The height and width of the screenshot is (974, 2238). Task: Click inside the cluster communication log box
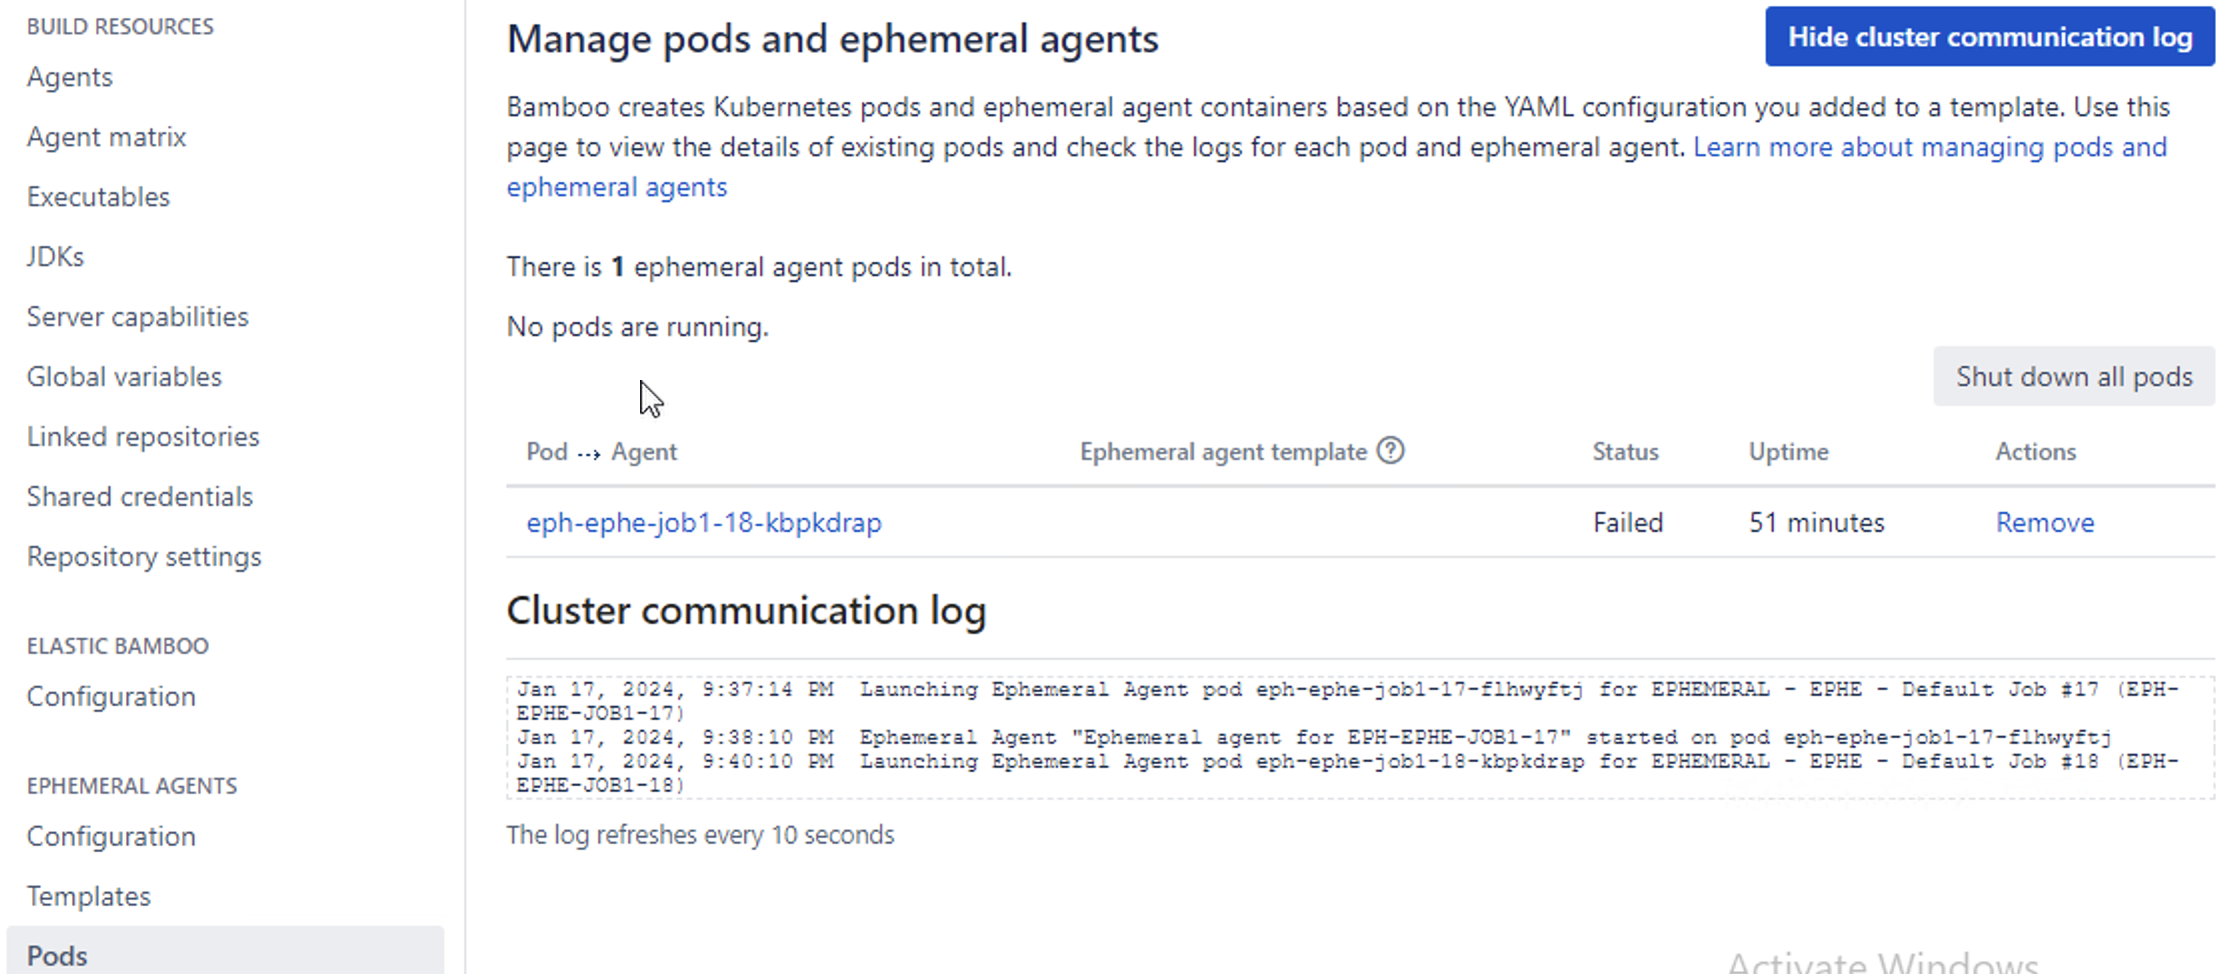(1360, 738)
